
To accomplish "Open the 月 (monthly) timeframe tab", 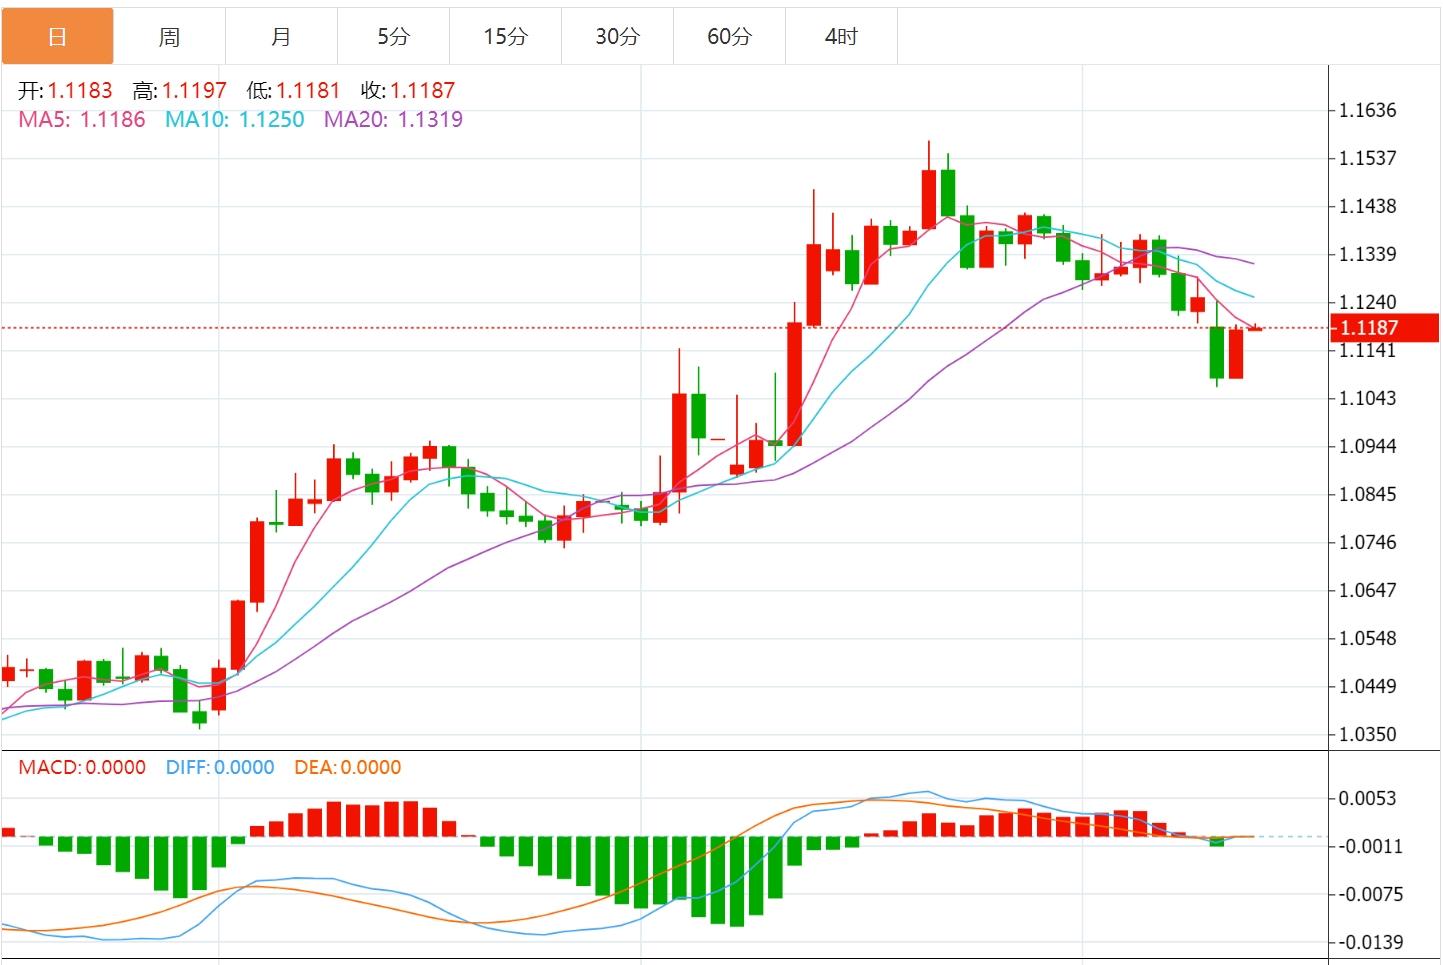I will [281, 37].
